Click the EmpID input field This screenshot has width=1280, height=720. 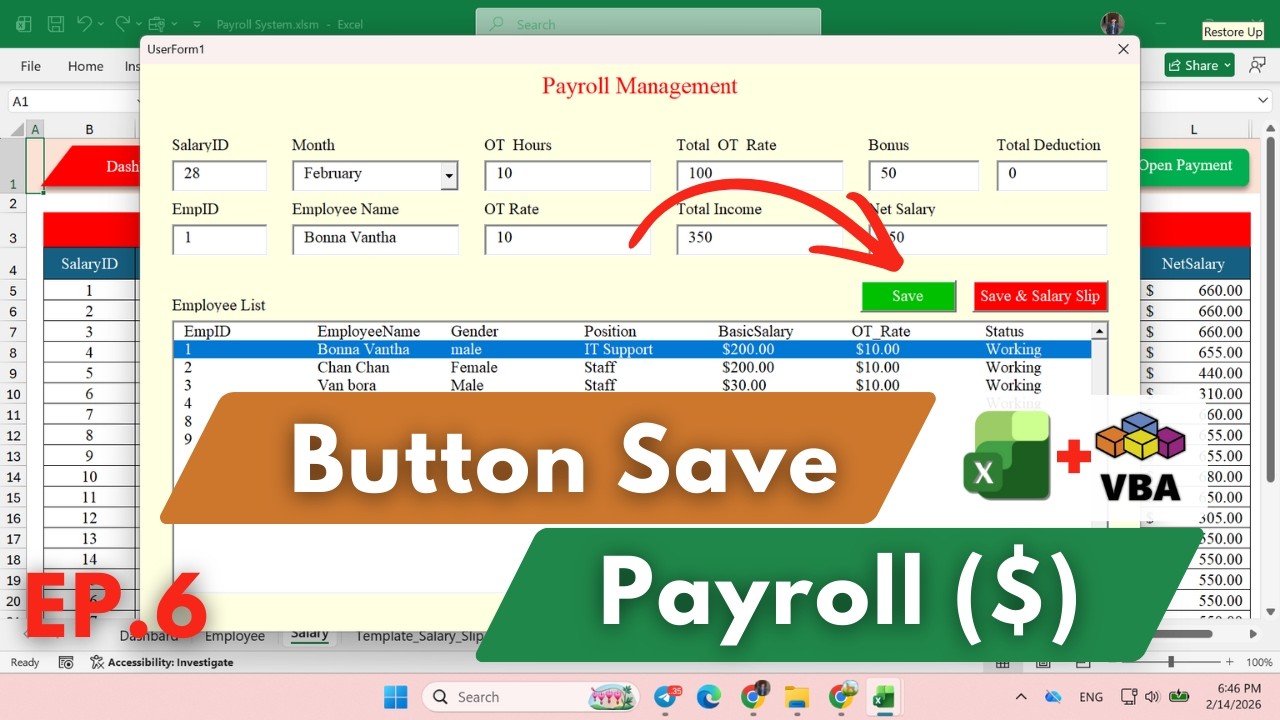coord(220,239)
